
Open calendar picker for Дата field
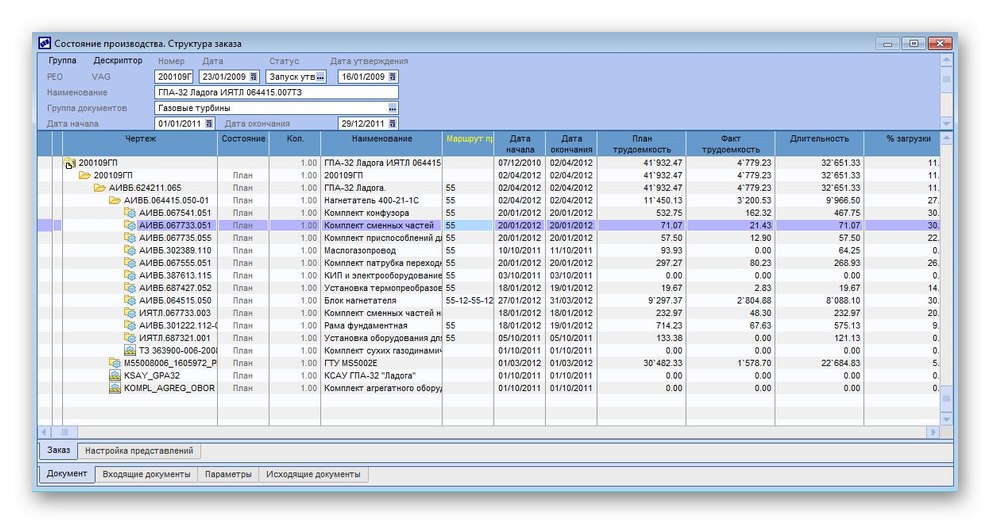[x=253, y=76]
